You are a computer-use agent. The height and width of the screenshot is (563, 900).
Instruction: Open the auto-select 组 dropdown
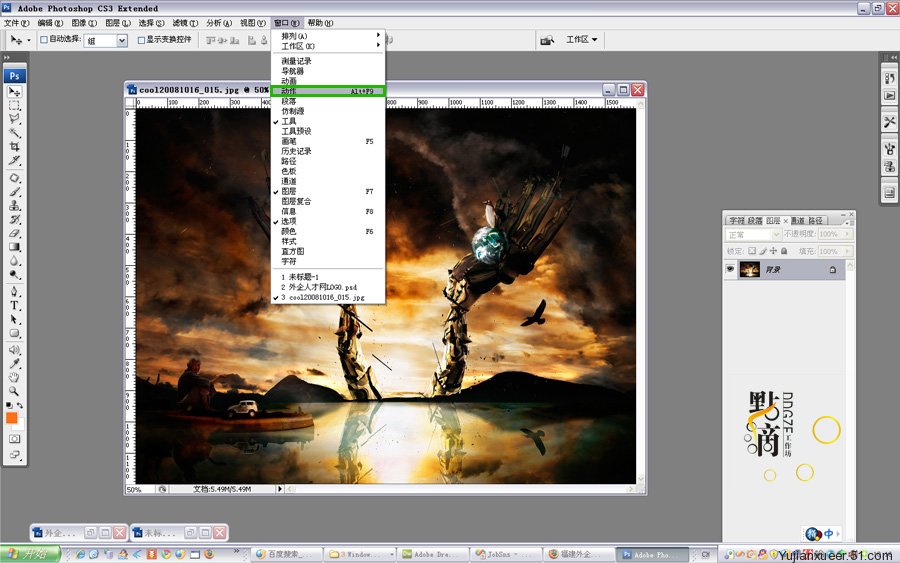click(x=122, y=40)
